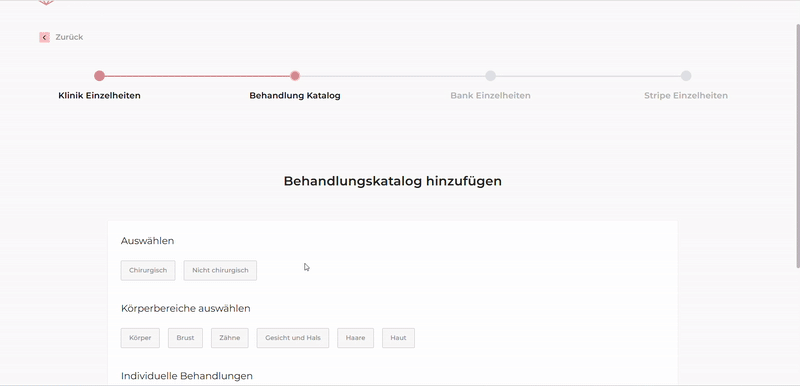Select the Nicht chirurgisch option
800x386 pixels.
click(220, 270)
